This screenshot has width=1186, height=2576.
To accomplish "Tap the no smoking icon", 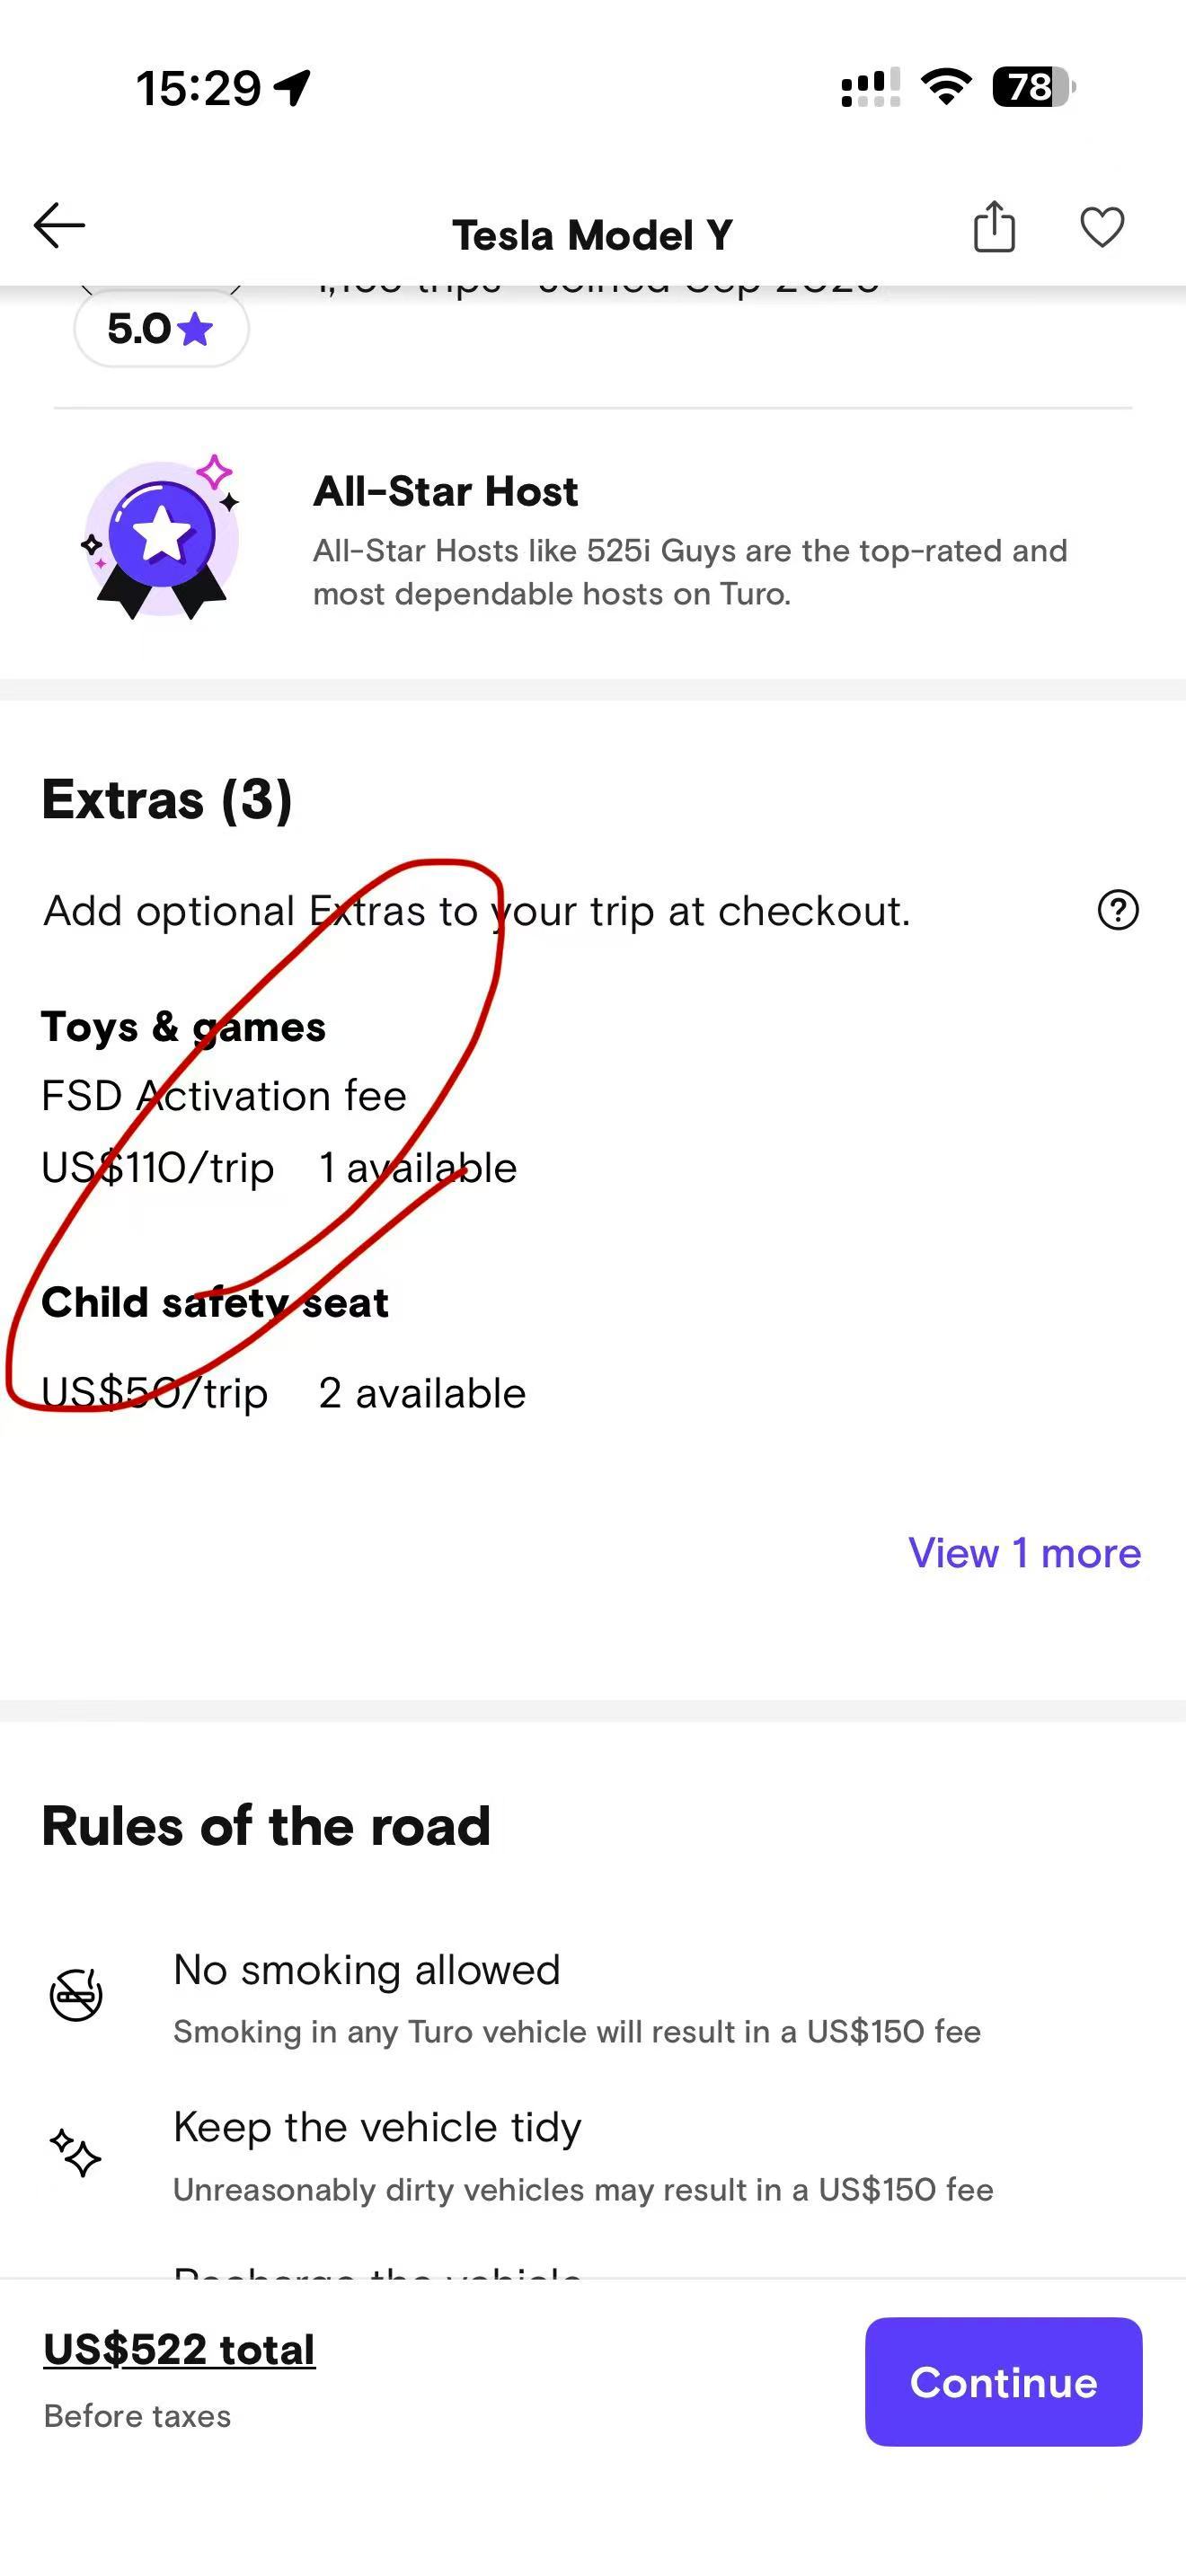I will [76, 1995].
